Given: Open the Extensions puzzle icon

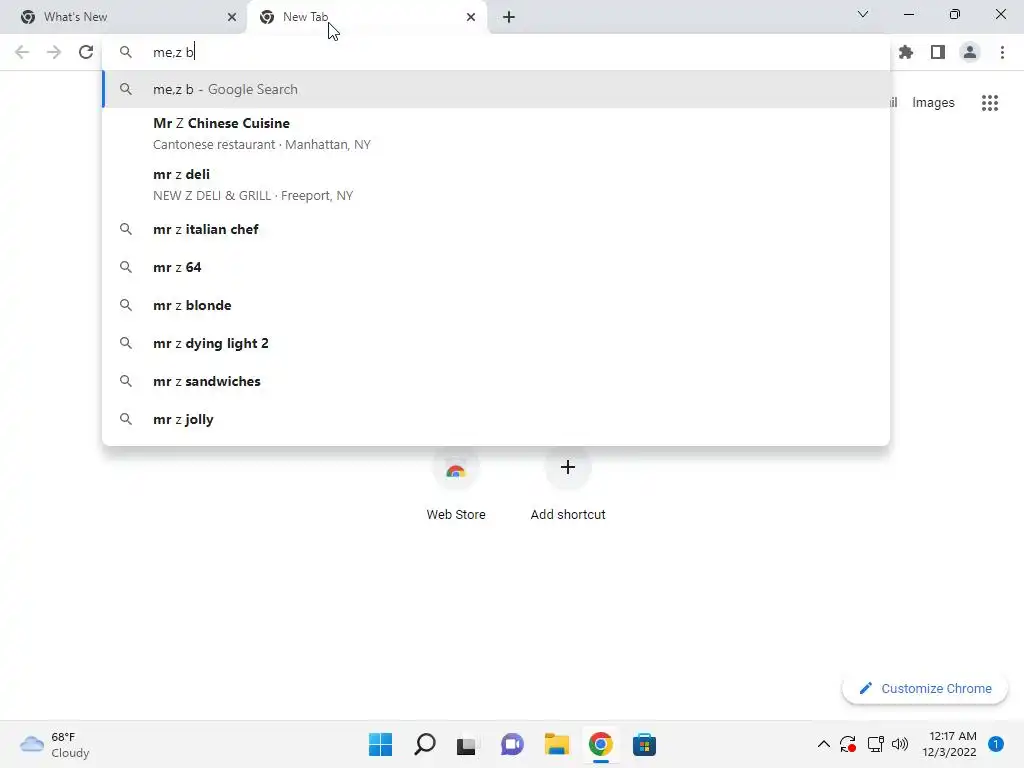Looking at the screenshot, I should [x=906, y=52].
